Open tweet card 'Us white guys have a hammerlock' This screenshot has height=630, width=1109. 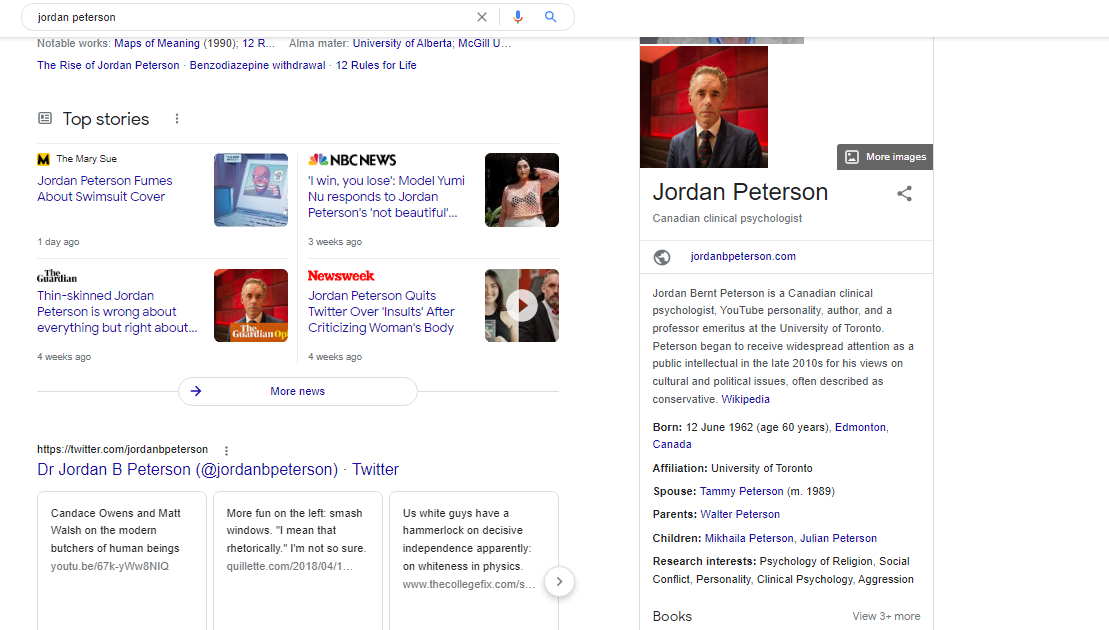point(474,560)
